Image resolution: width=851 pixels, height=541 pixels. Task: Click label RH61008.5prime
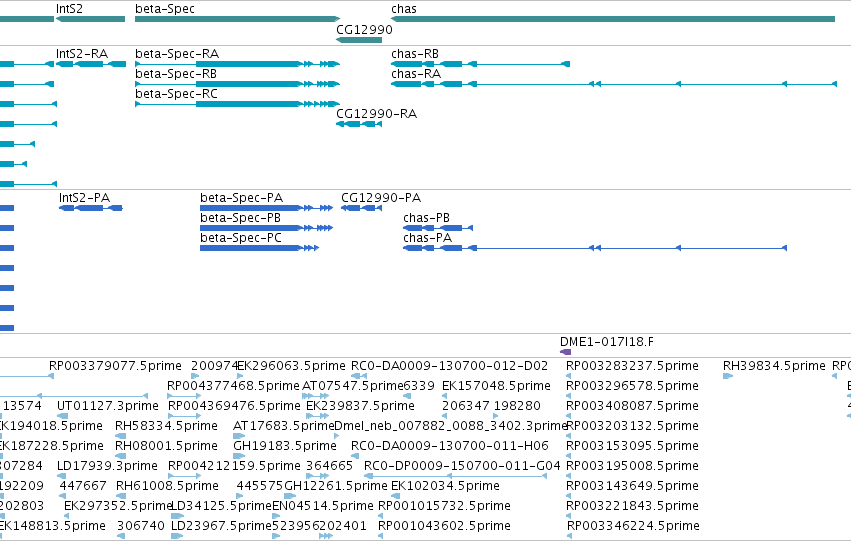168,486
